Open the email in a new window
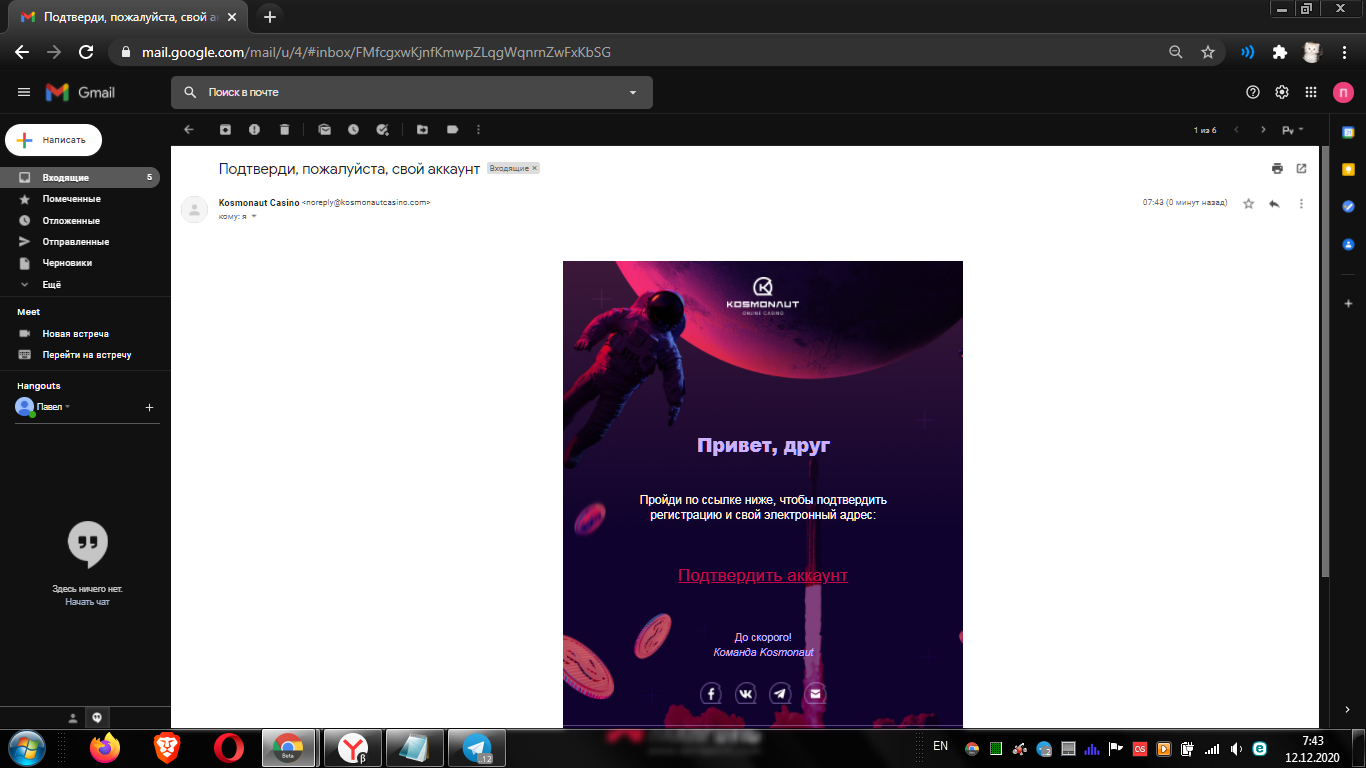 coord(1301,168)
